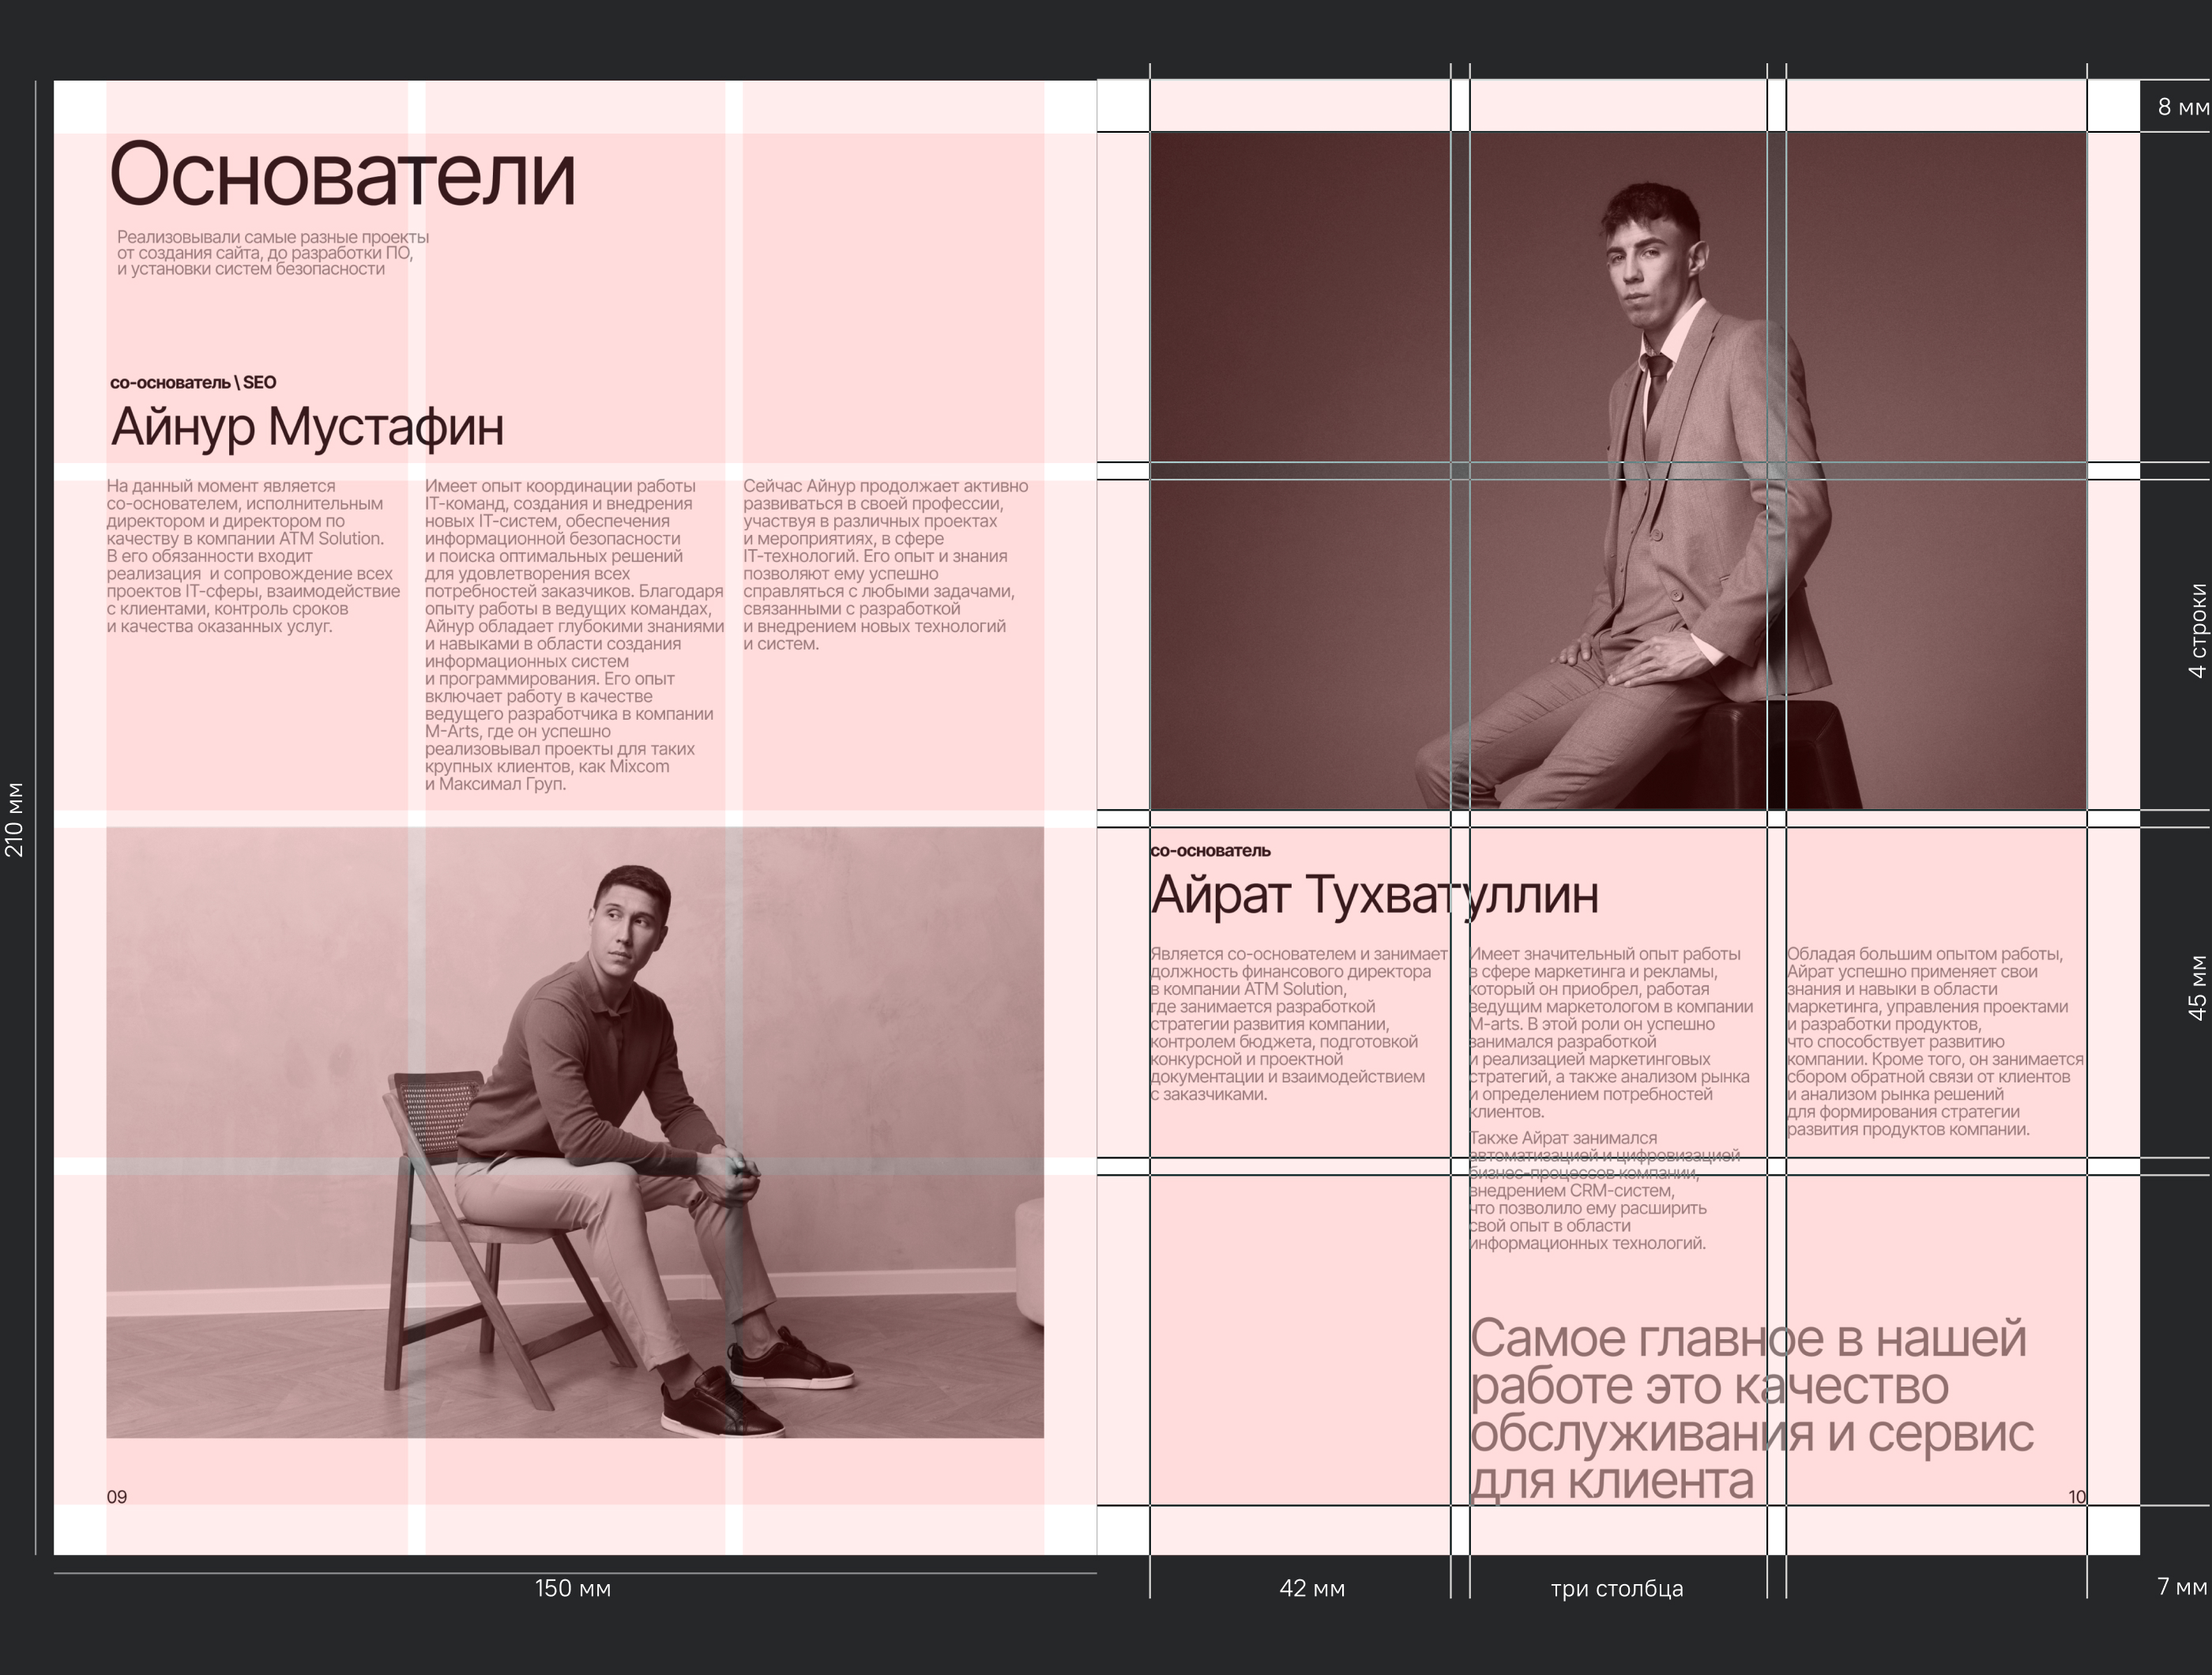The width and height of the screenshot is (2212, 1675).
Task: Click the "Айрат Тухватуллин" name heading
Action: 1374,895
